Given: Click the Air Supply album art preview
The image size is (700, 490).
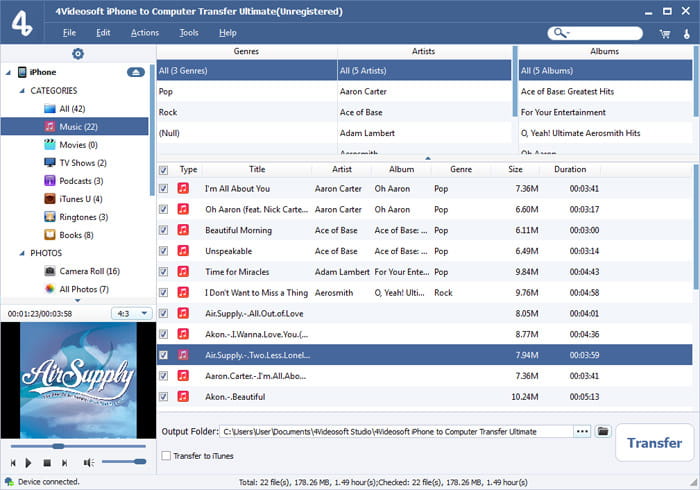Looking at the screenshot, I should (78, 380).
